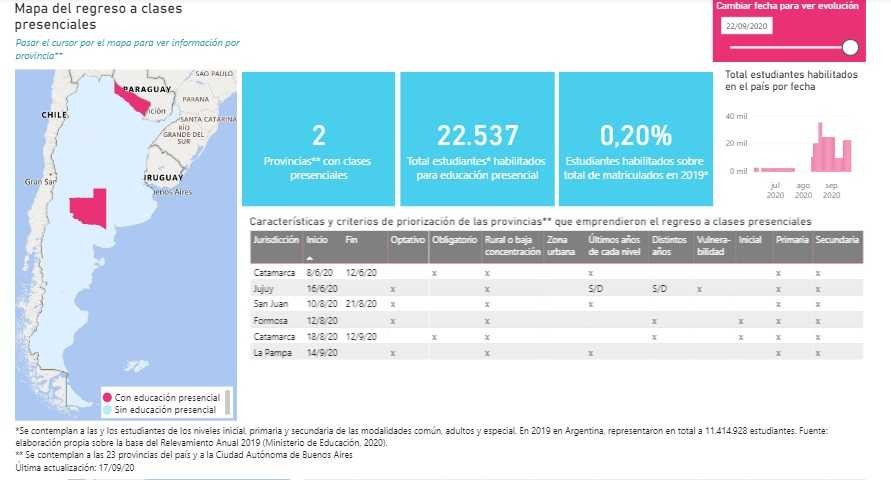The width and height of the screenshot is (891, 480).
Task: Sort table by Jurisdicción column header
Action: (277, 241)
